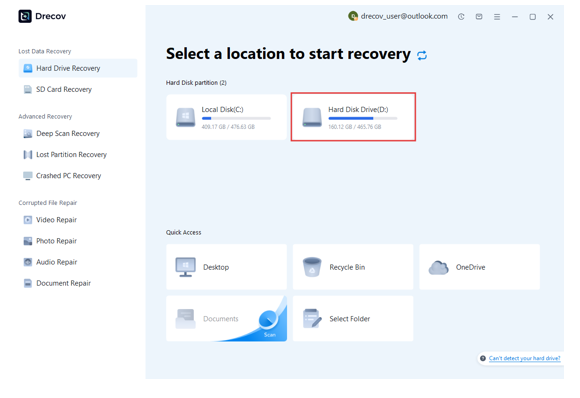Open the message inbox icon in title bar
This screenshot has width=580, height=398.
tap(479, 17)
